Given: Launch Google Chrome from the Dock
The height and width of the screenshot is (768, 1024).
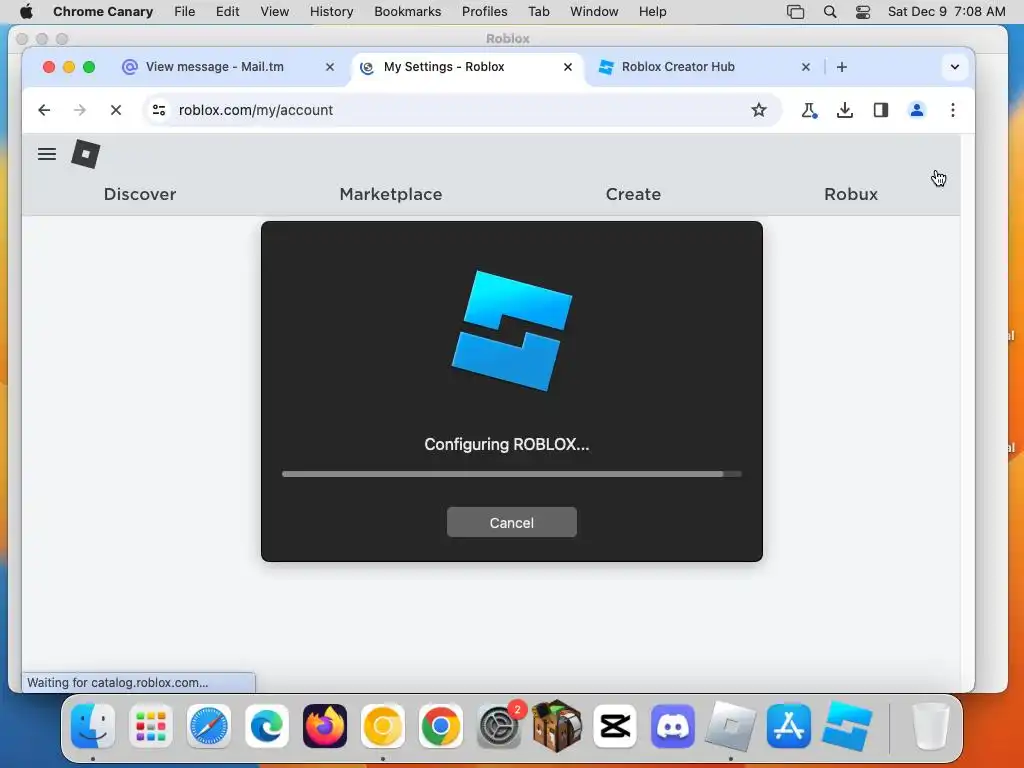Looking at the screenshot, I should [441, 726].
